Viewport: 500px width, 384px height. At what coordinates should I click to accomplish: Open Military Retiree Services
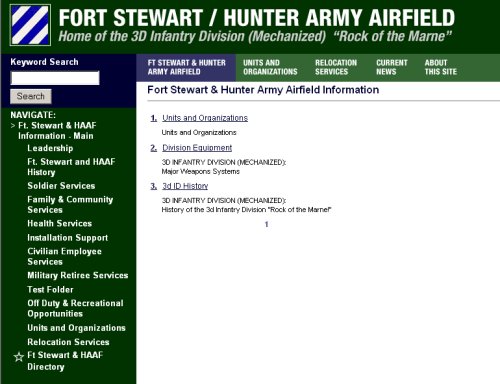[78, 275]
